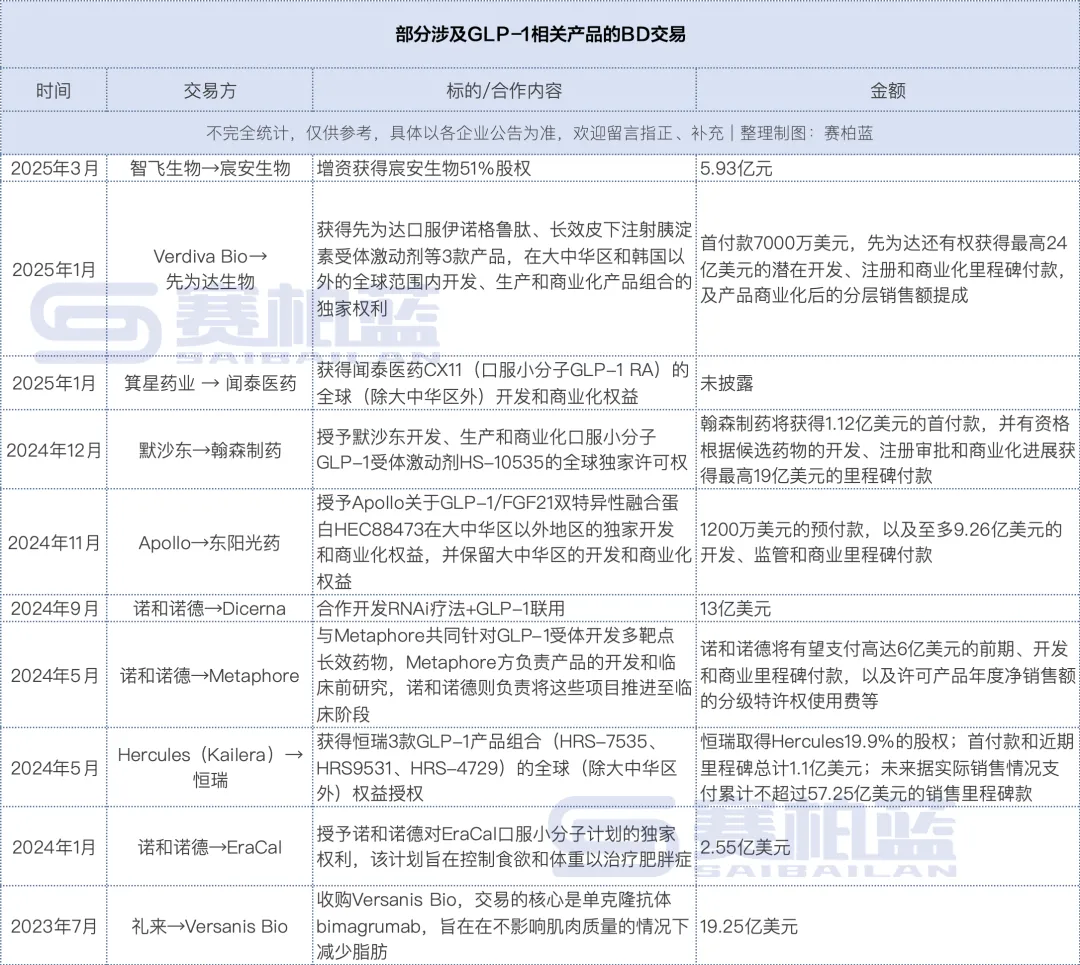The height and width of the screenshot is (965, 1080).
Task: Click the 礼来→Versanis Bio cell
Action: 210,926
